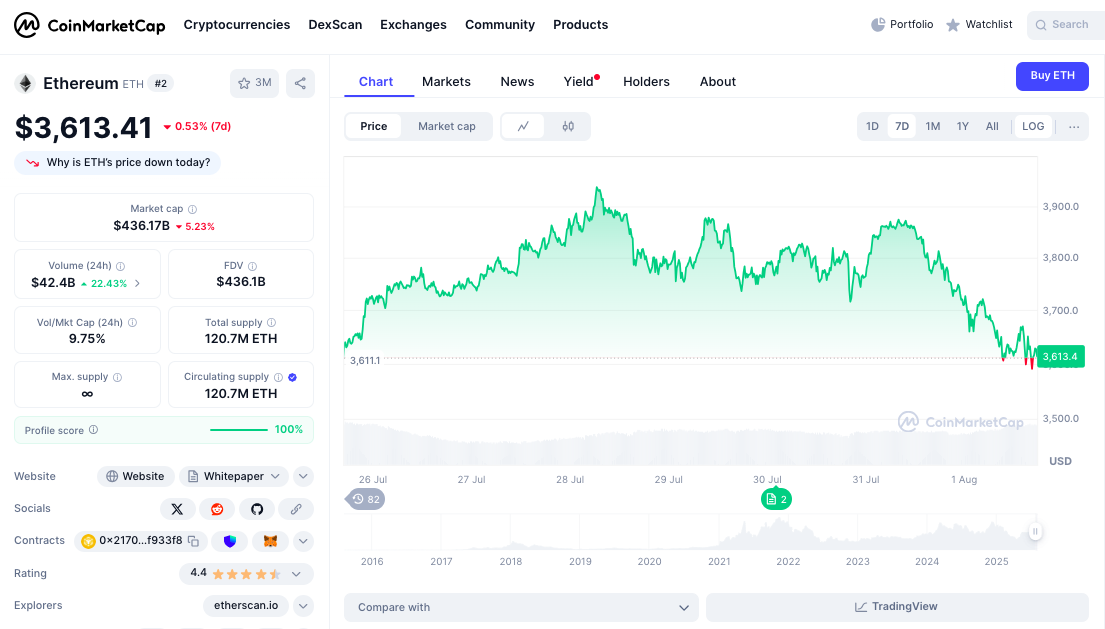Switch the chart to Market cap
Screen dimensions: 1105x629
click(446, 126)
